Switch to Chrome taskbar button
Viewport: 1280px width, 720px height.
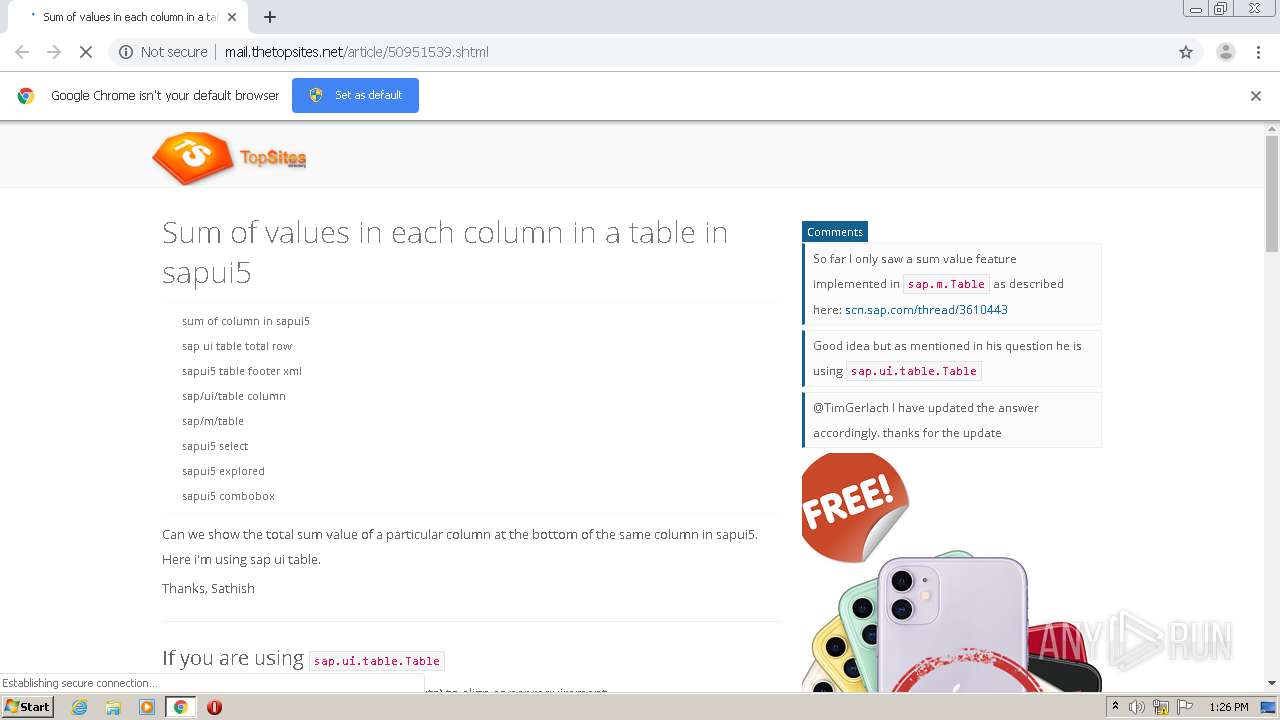181,707
